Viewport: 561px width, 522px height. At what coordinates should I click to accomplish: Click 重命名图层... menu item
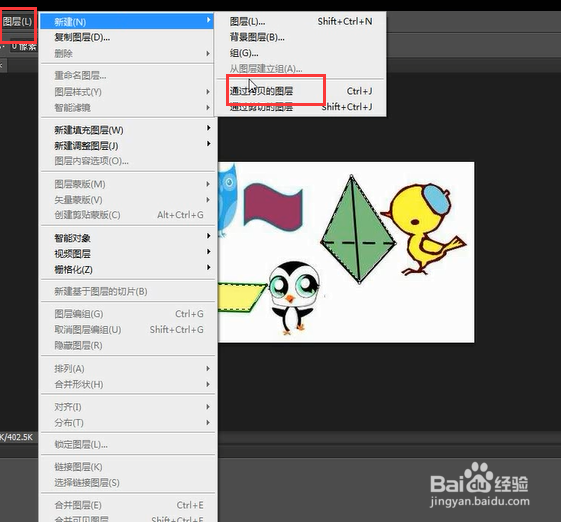click(127, 75)
